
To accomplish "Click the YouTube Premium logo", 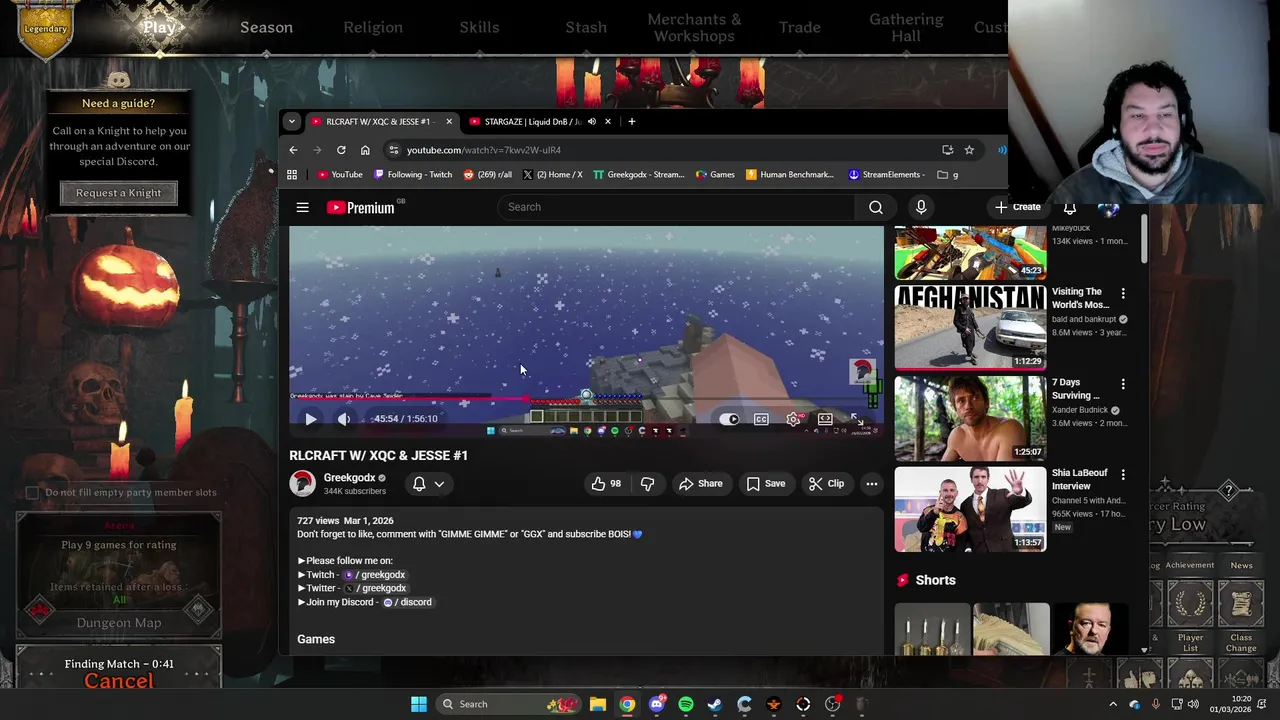I will click(361, 207).
